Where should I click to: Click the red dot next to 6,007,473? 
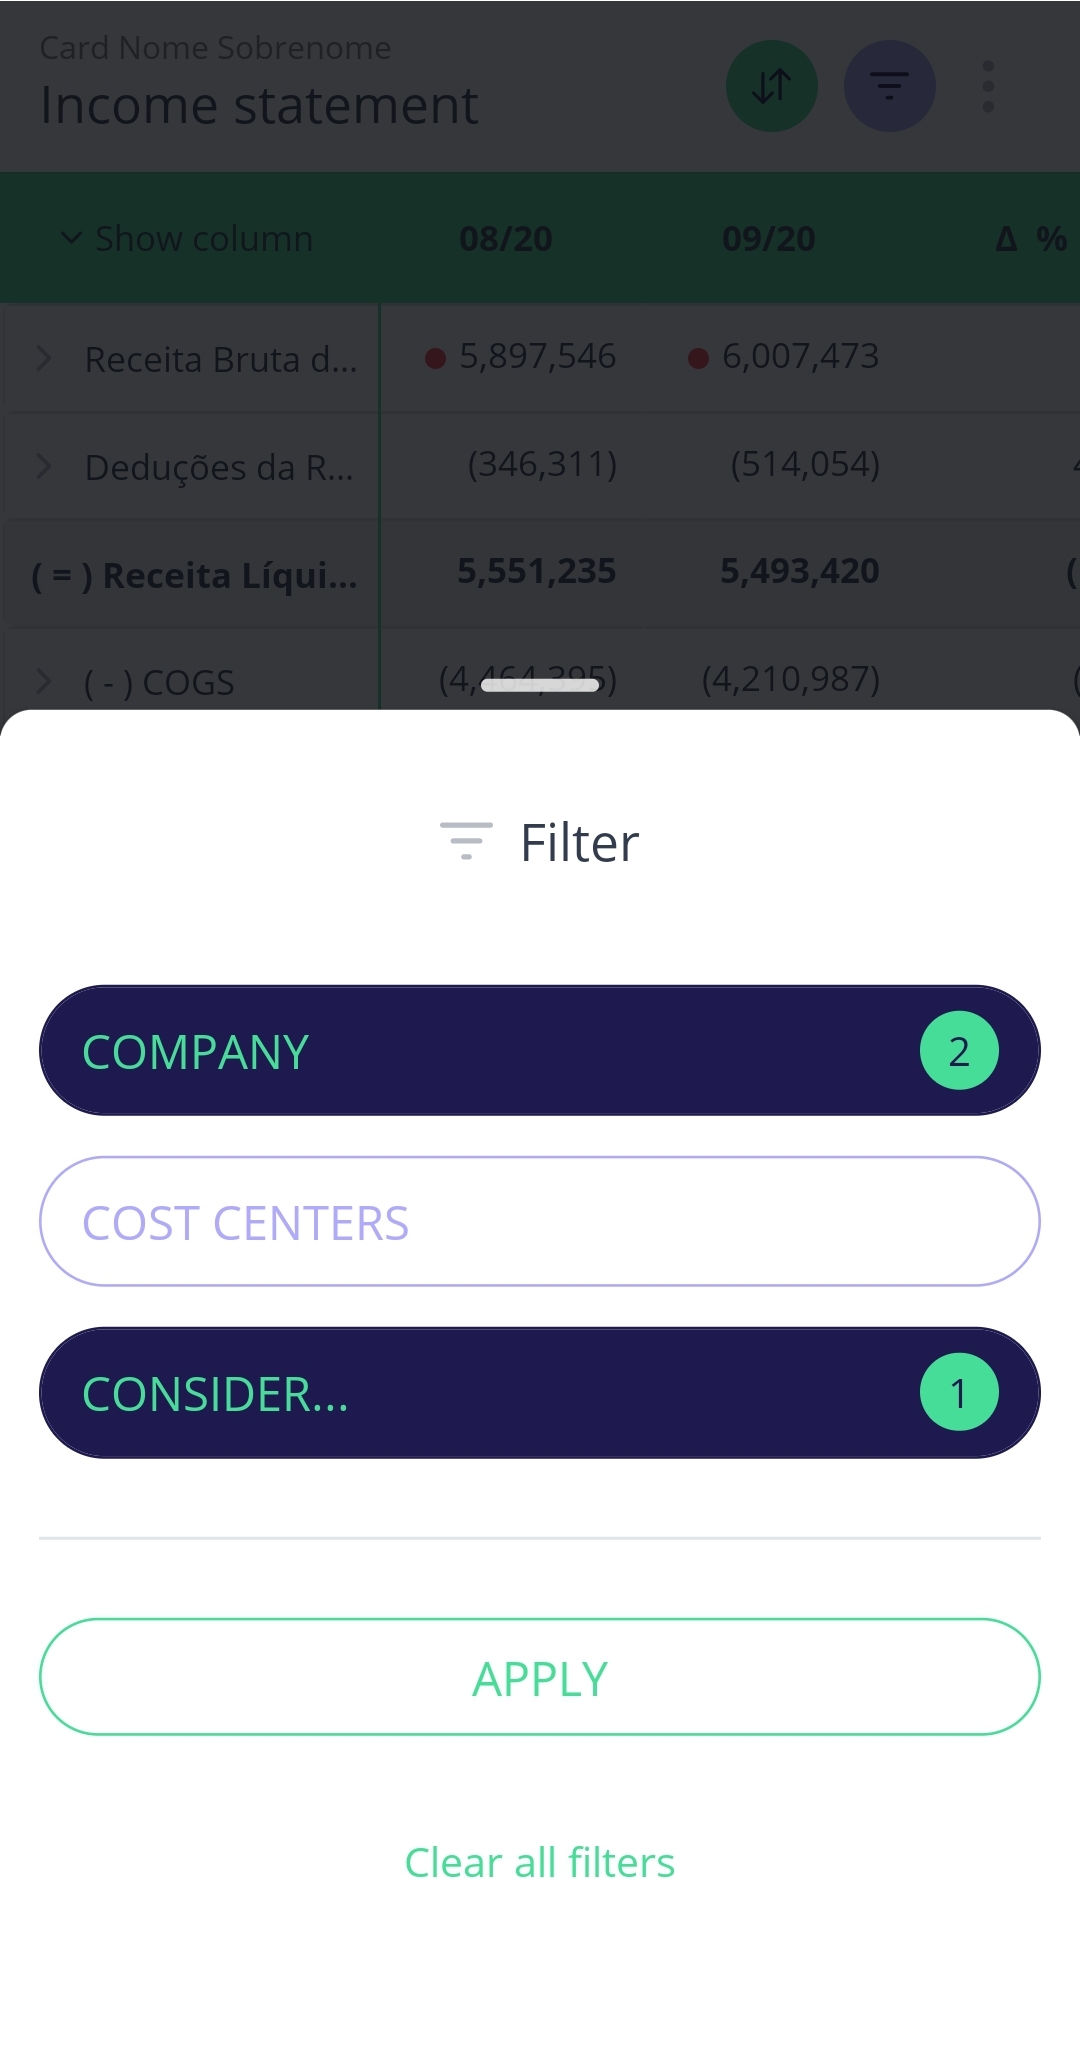(698, 355)
